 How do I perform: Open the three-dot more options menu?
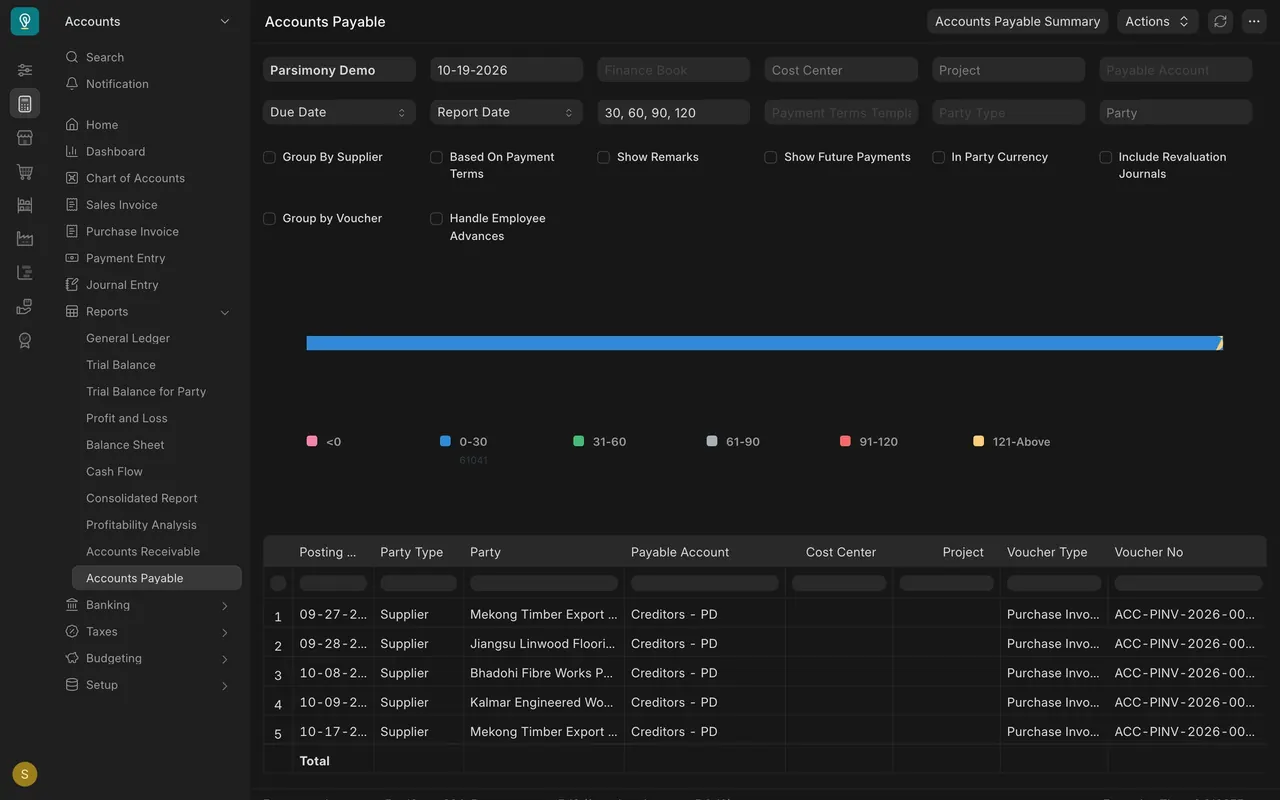(1254, 21)
